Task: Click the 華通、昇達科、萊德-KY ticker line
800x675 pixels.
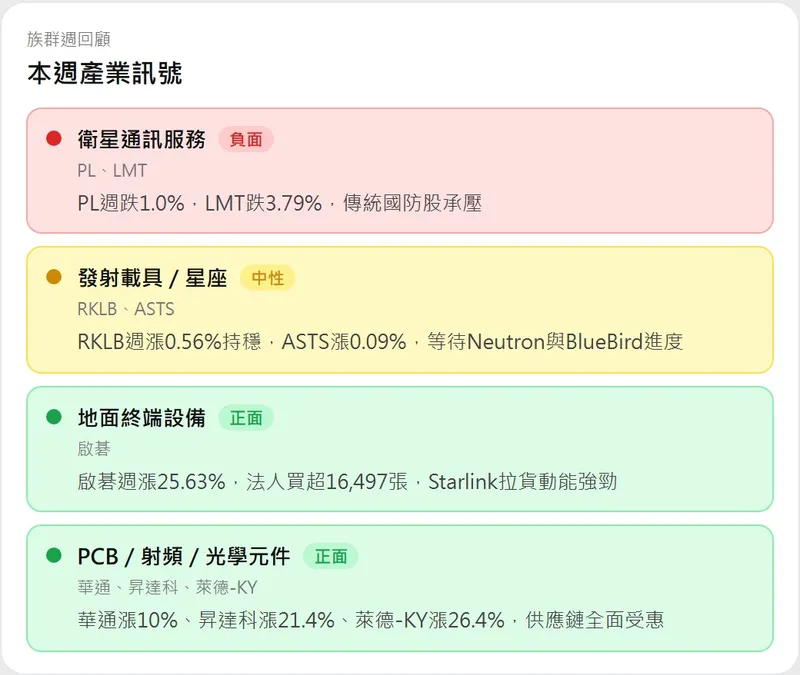Action: tap(167, 588)
